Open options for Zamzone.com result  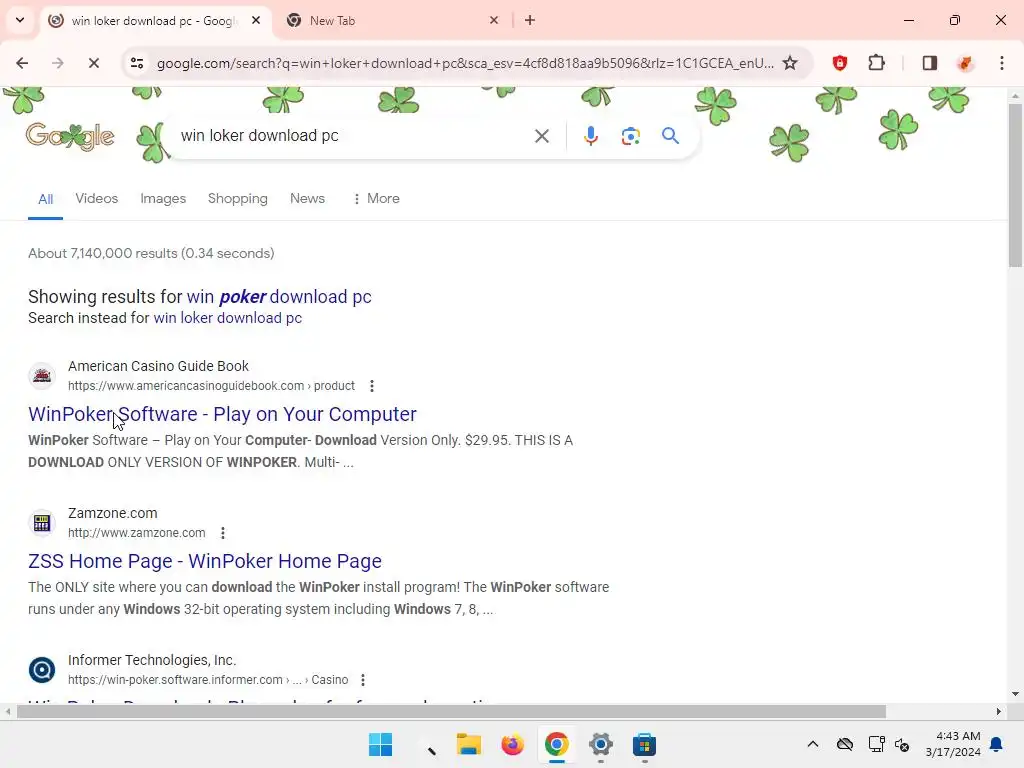point(223,533)
